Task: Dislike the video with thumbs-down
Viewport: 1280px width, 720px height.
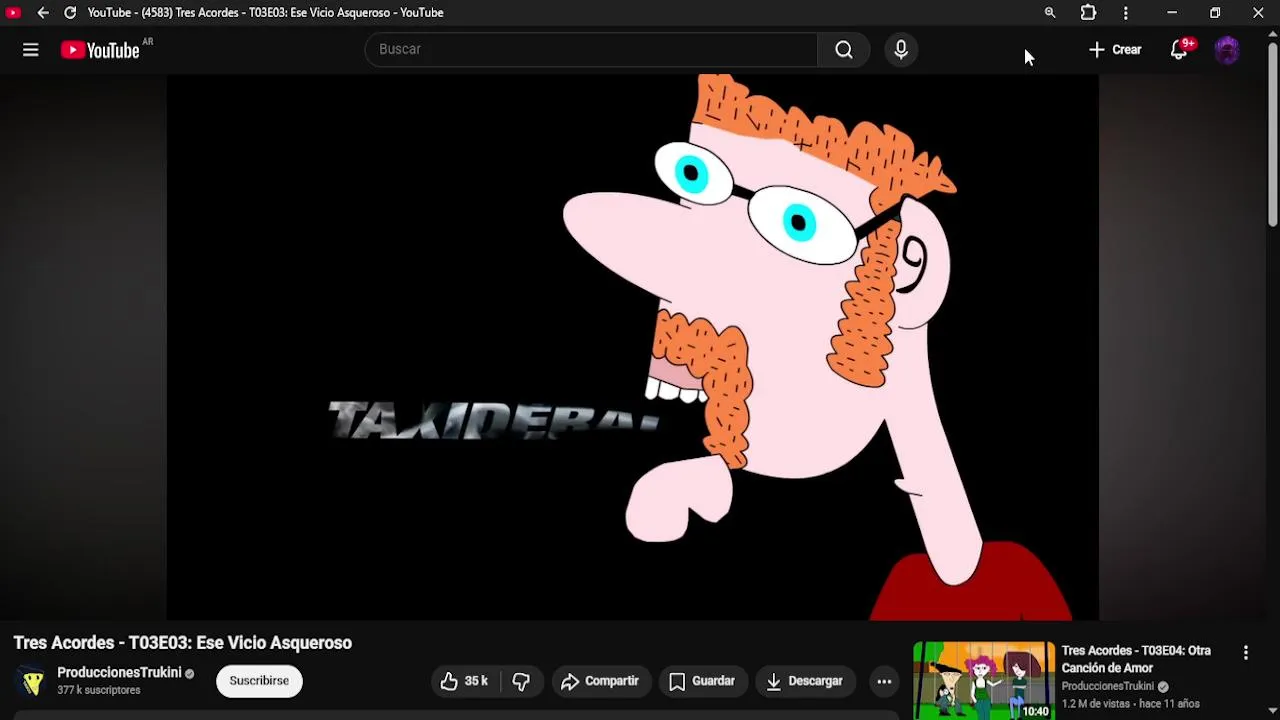Action: pos(521,681)
